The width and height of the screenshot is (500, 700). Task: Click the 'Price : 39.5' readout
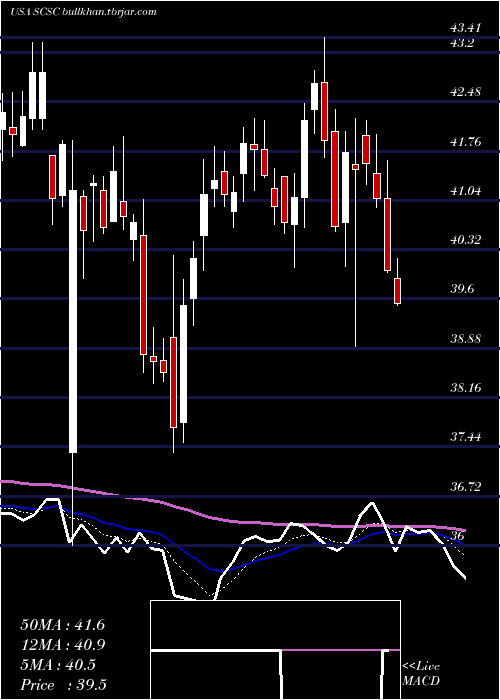click(63, 685)
